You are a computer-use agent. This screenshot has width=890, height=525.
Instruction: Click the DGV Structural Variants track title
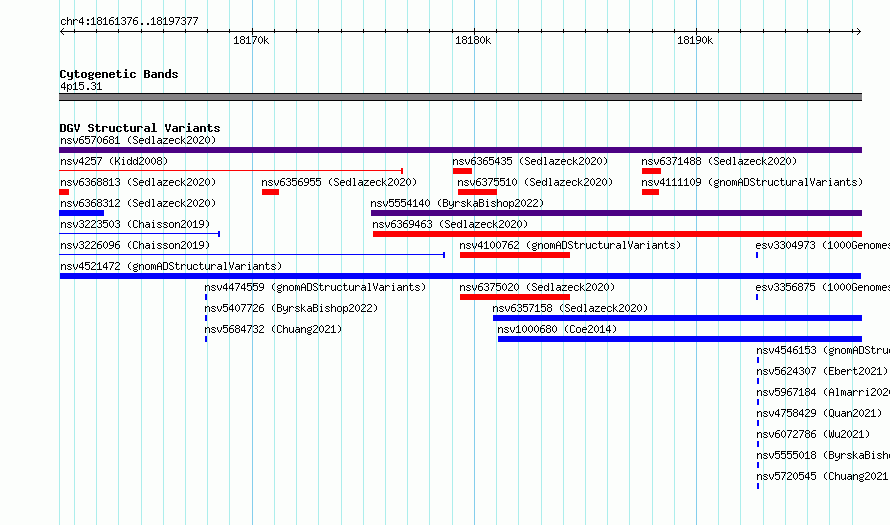coord(140,128)
